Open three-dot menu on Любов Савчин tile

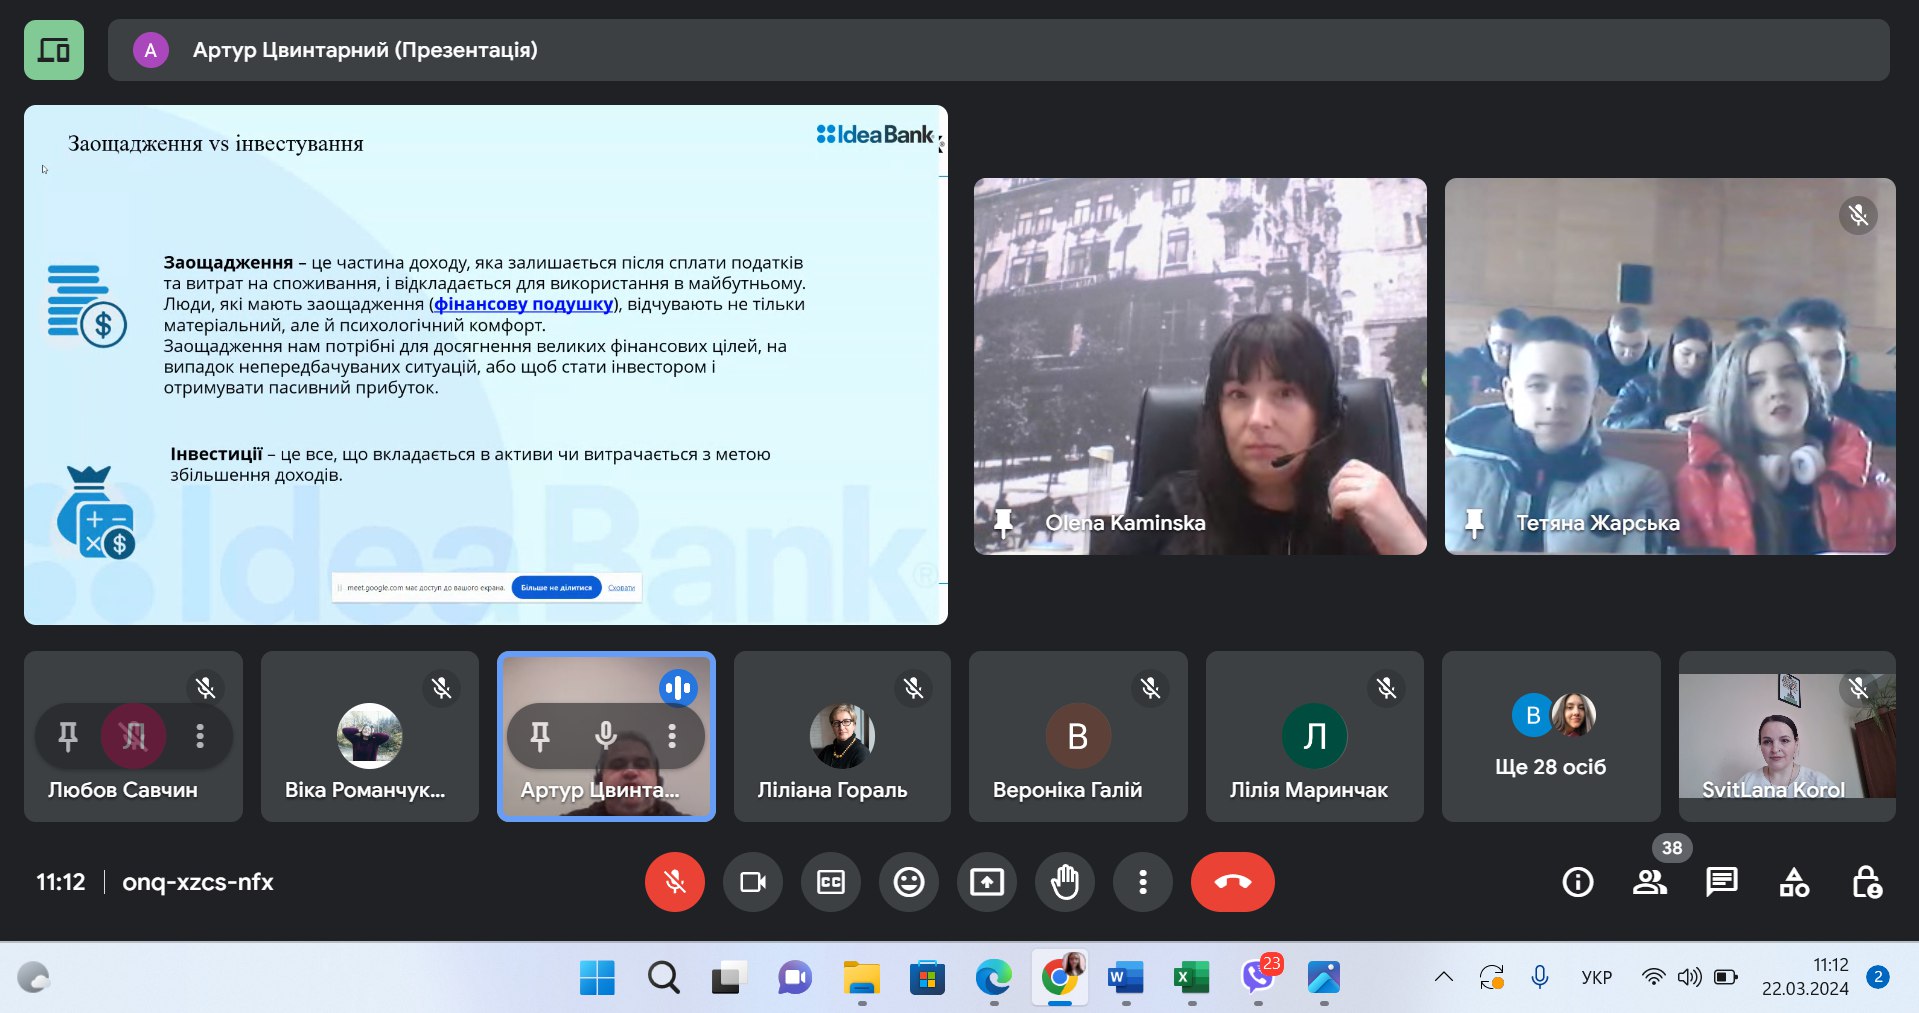coord(200,736)
